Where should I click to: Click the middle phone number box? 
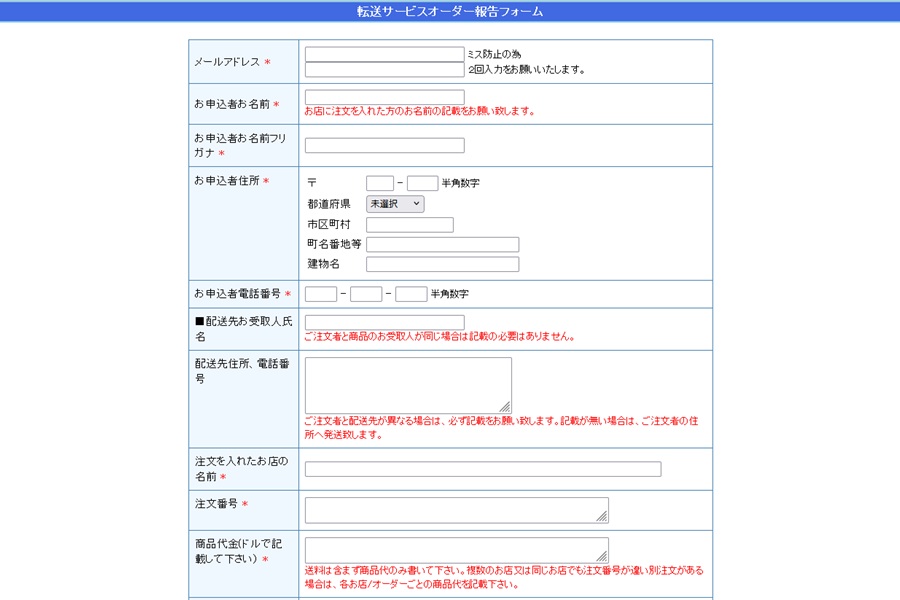click(366, 294)
